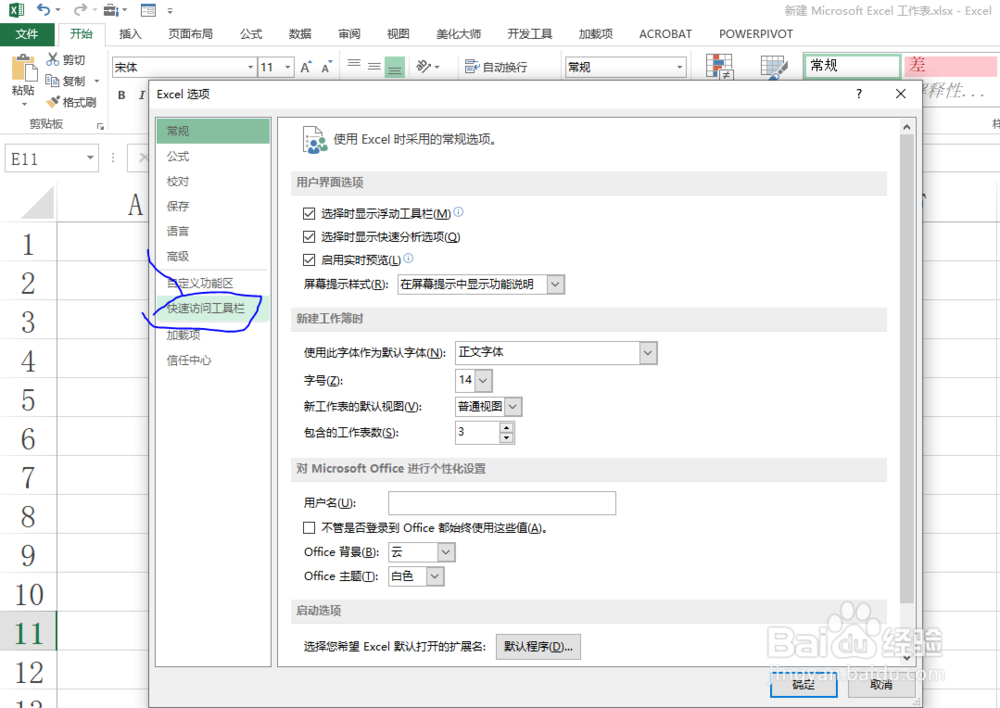The width and height of the screenshot is (1000, 708).
Task: Open Office 主题 dropdown showing 白色
Action: coord(434,576)
